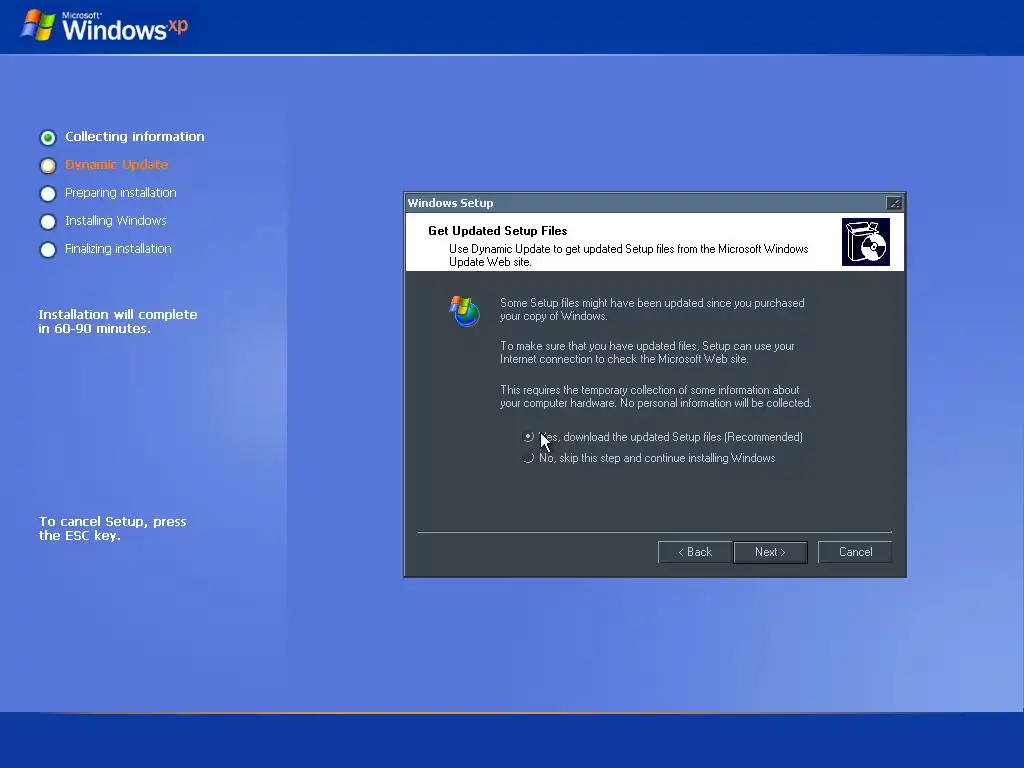This screenshot has width=1024, height=768.
Task: Click the Preparing installation step bullet
Action: [x=48, y=194]
